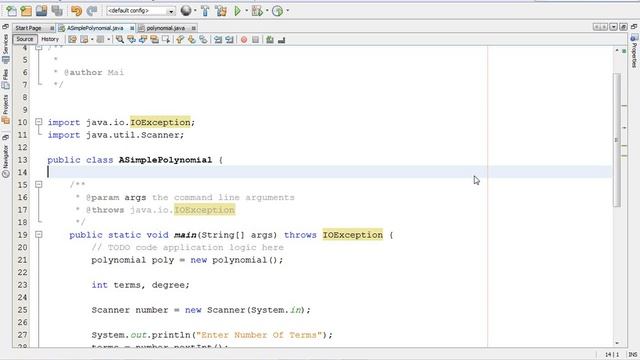Switch to the History view
Screen dimensions: 640x360
point(50,39)
